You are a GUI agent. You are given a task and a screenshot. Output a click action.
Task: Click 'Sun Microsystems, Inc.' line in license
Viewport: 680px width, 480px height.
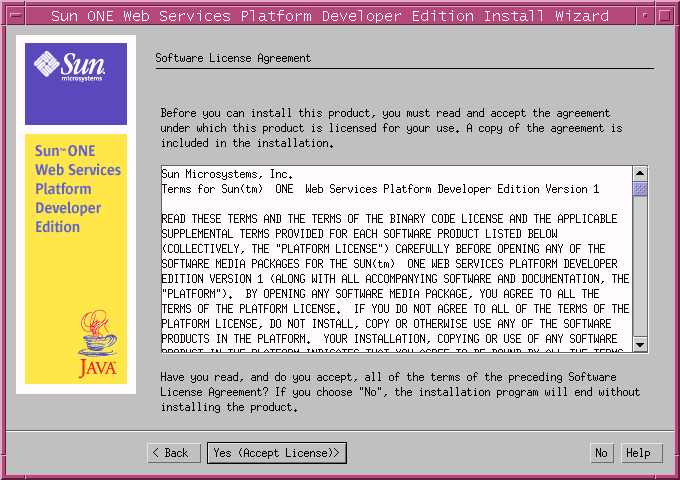(227, 174)
